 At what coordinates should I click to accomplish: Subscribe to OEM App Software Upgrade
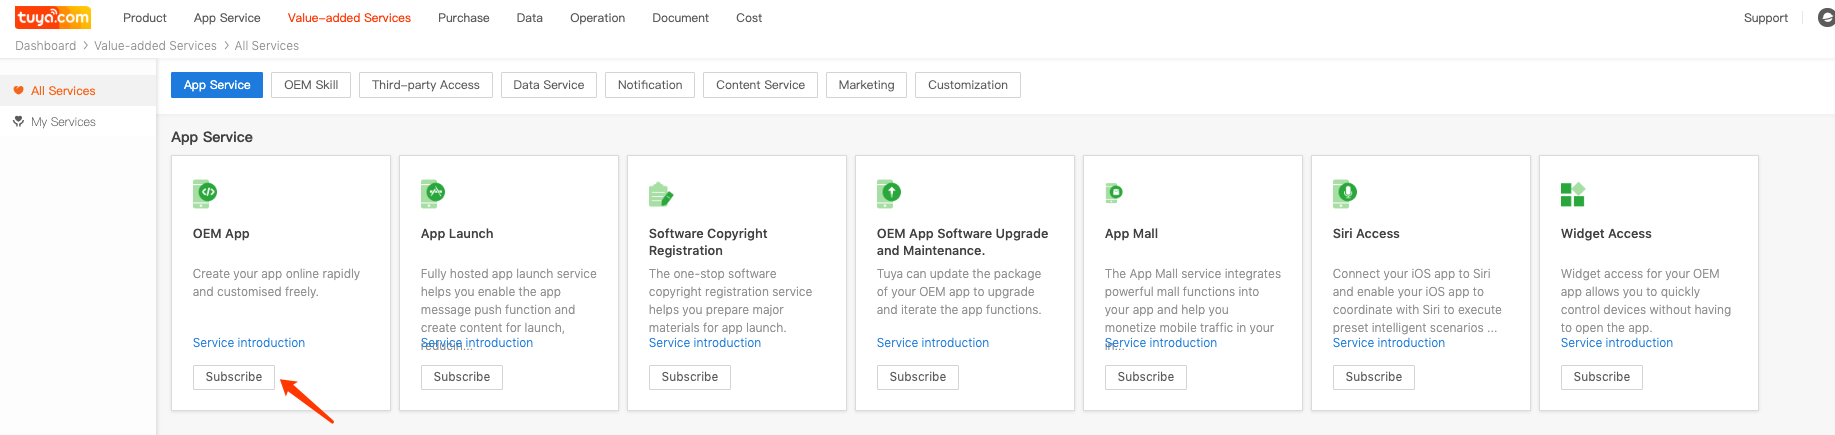(x=918, y=377)
